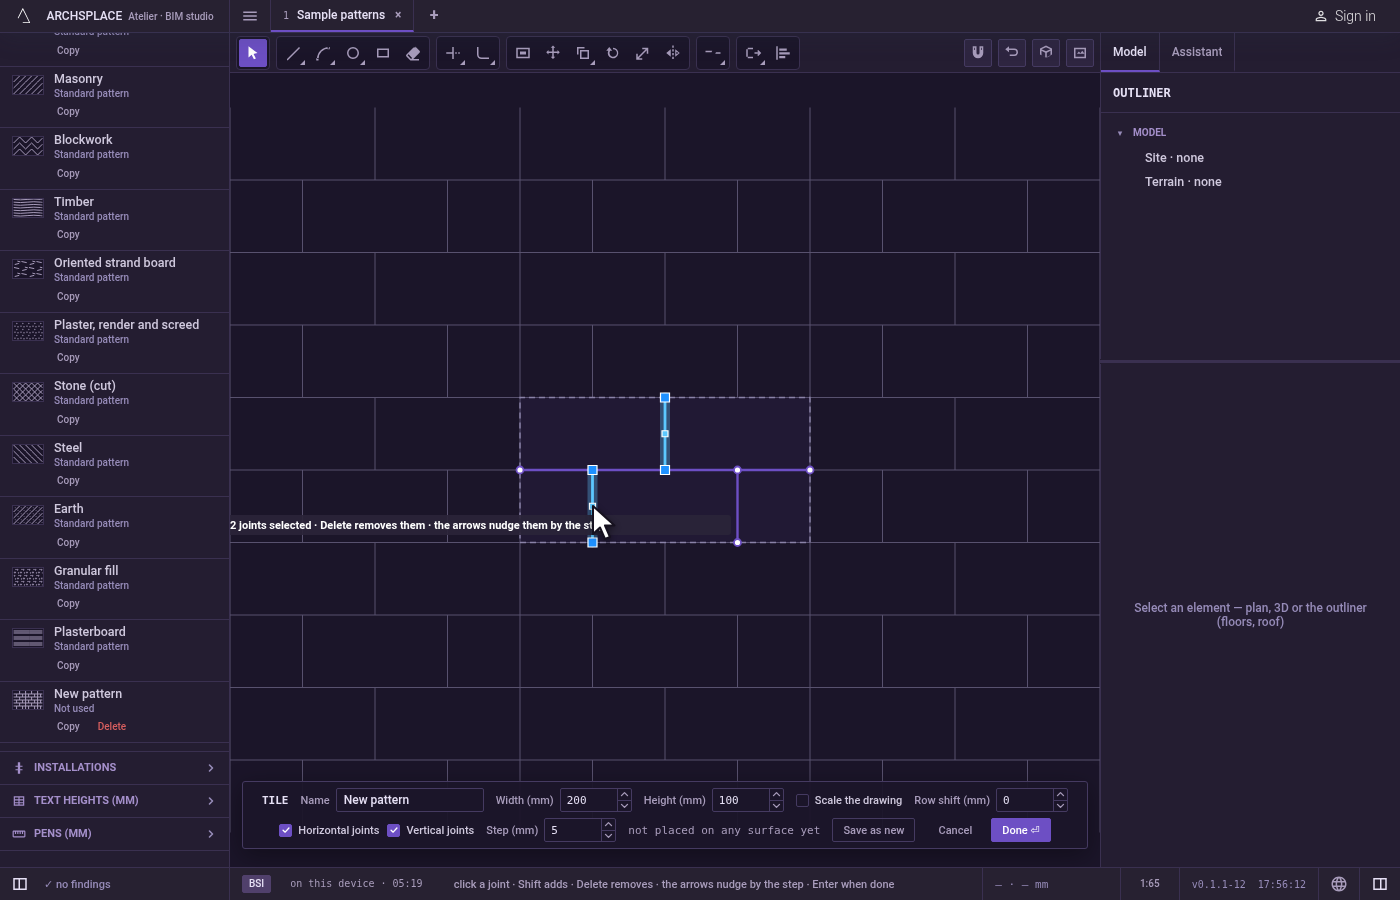Click the Undo arrow icon
The width and height of the screenshot is (1400, 900).
tap(1012, 53)
